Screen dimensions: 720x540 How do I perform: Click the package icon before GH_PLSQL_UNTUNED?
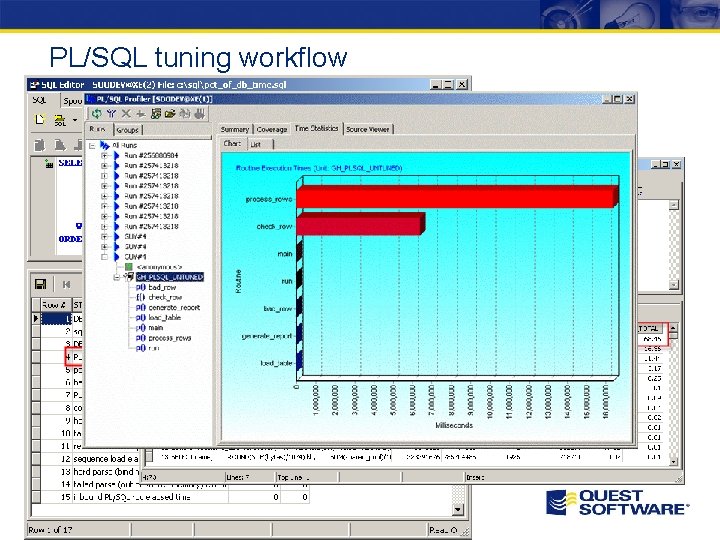129,277
